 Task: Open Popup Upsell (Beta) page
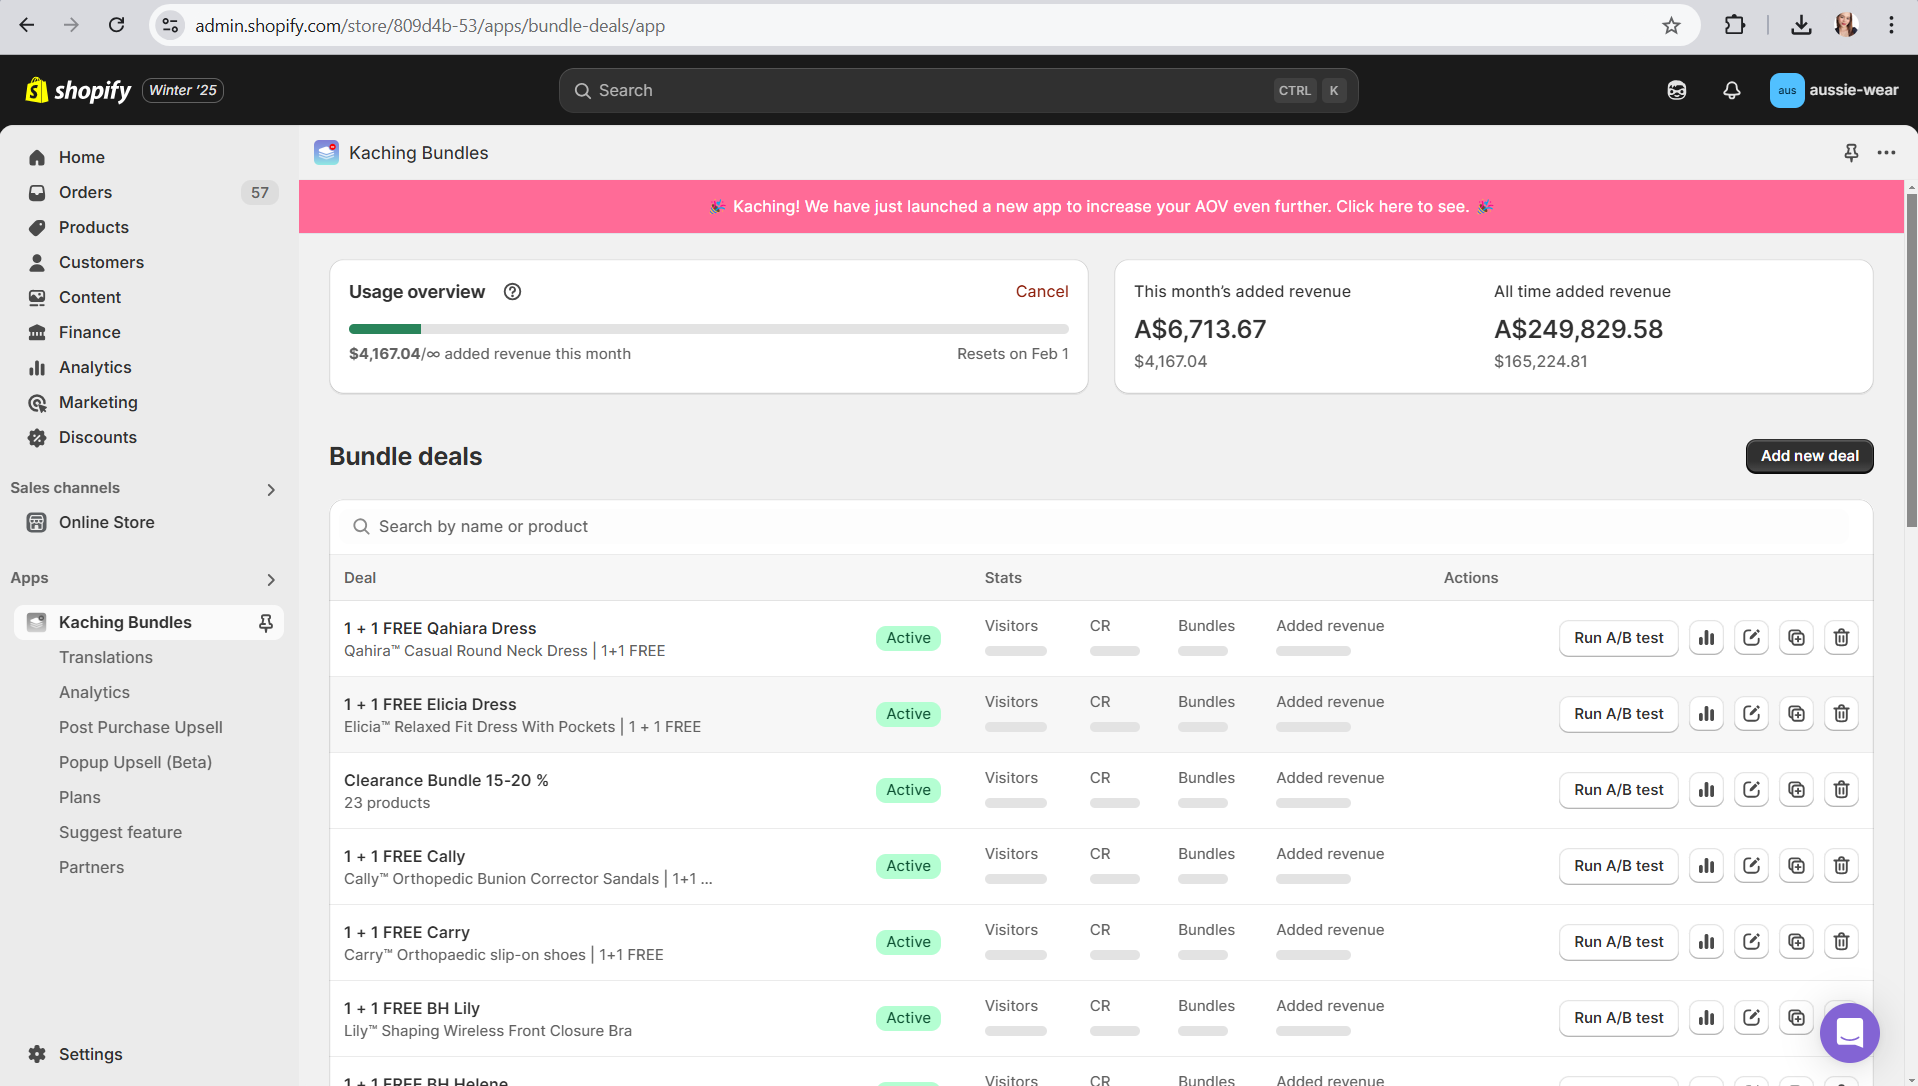coord(135,763)
